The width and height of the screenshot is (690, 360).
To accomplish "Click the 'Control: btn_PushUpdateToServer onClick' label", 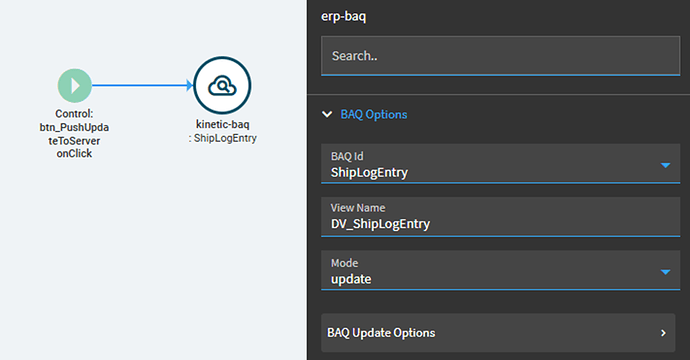I will click(x=74, y=134).
